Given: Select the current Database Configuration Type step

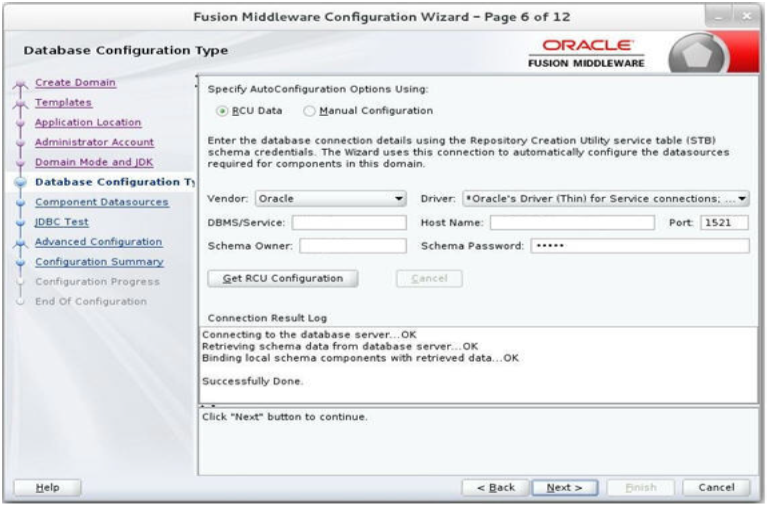Looking at the screenshot, I should tap(115, 182).
